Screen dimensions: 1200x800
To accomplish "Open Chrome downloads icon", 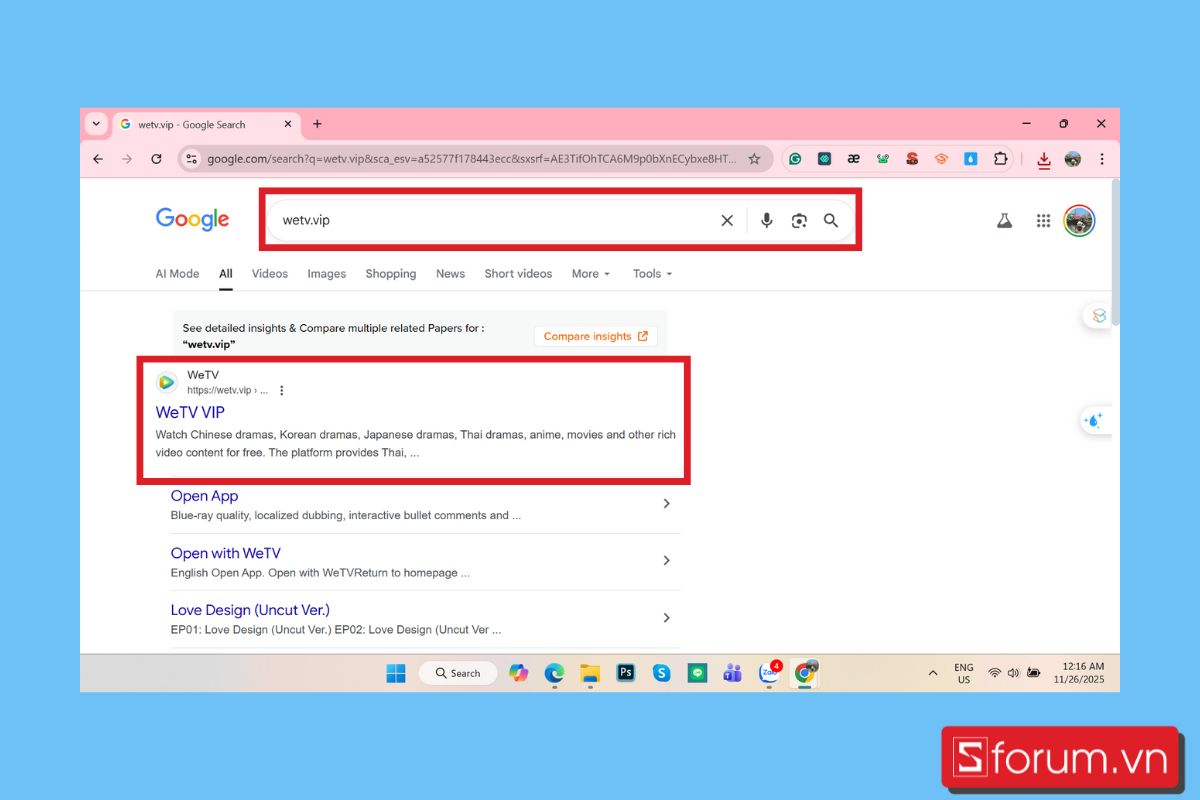I will (x=1044, y=160).
